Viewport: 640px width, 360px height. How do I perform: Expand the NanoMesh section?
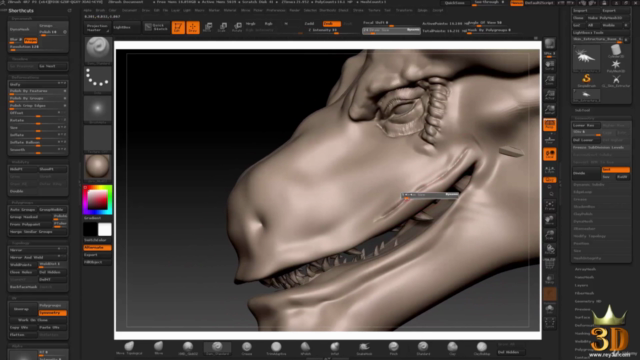(x=584, y=277)
